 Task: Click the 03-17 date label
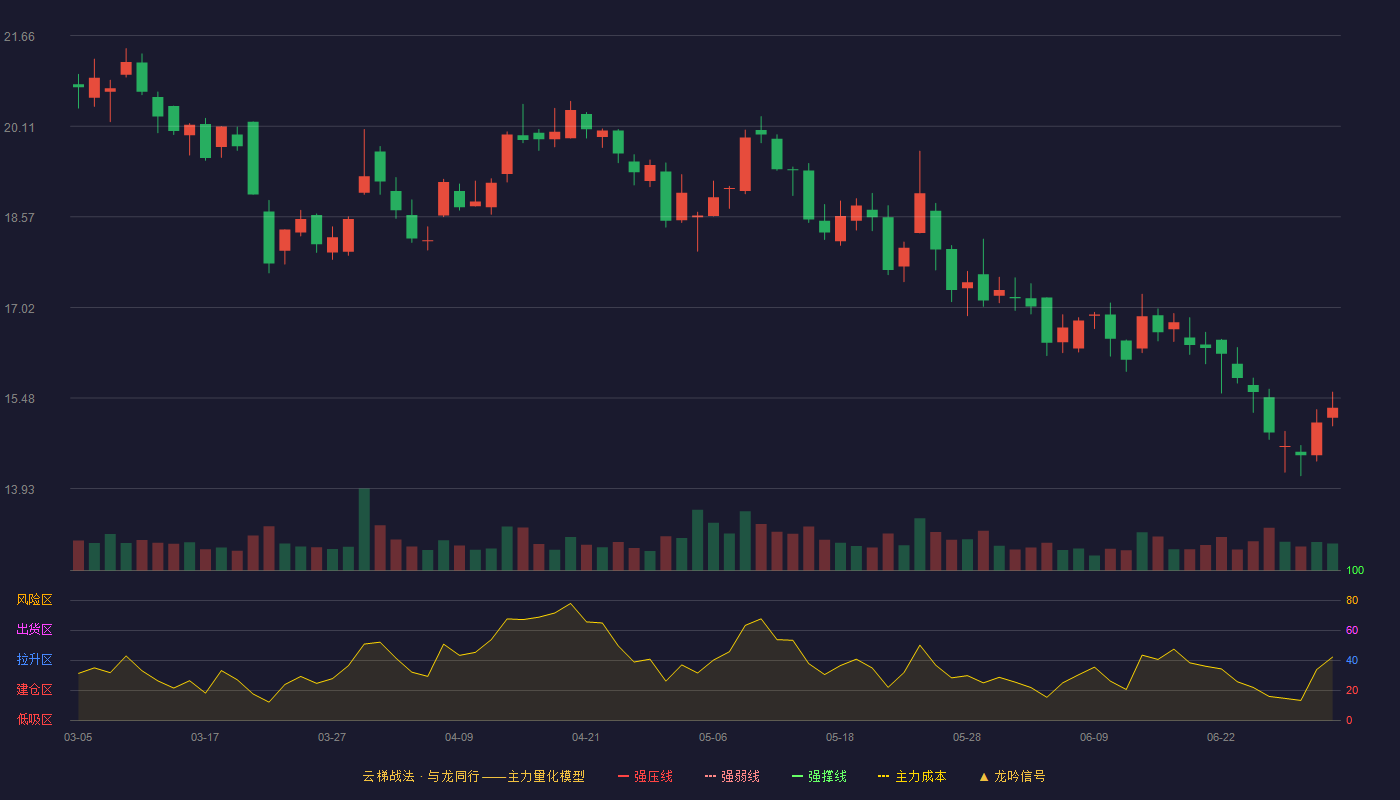tap(205, 737)
